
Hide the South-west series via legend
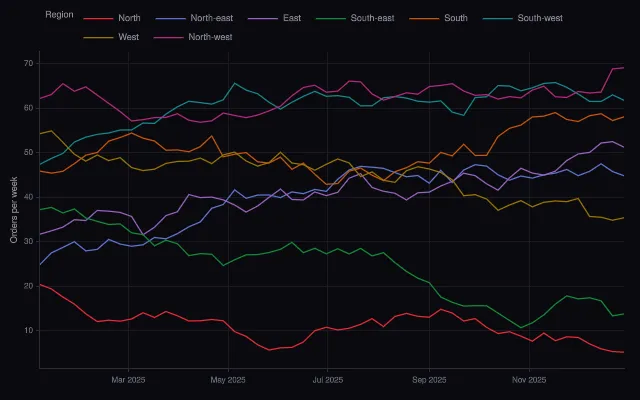point(522,18)
